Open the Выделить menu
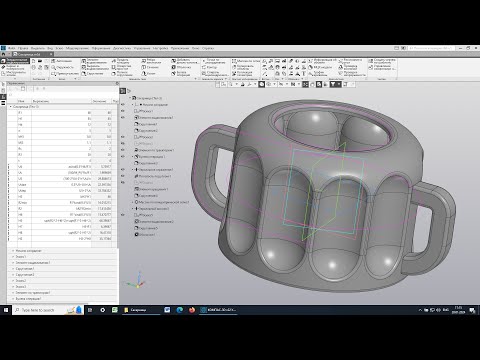 (38, 48)
